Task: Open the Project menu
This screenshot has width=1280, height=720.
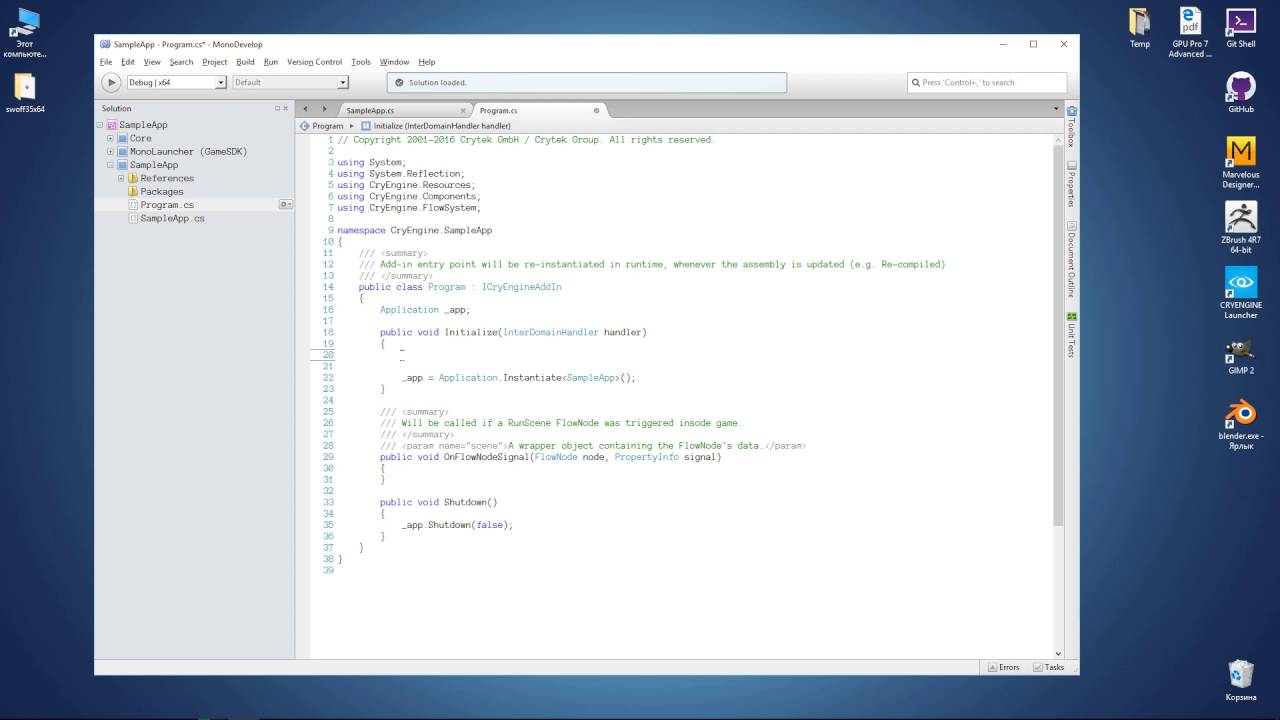Action: (215, 62)
